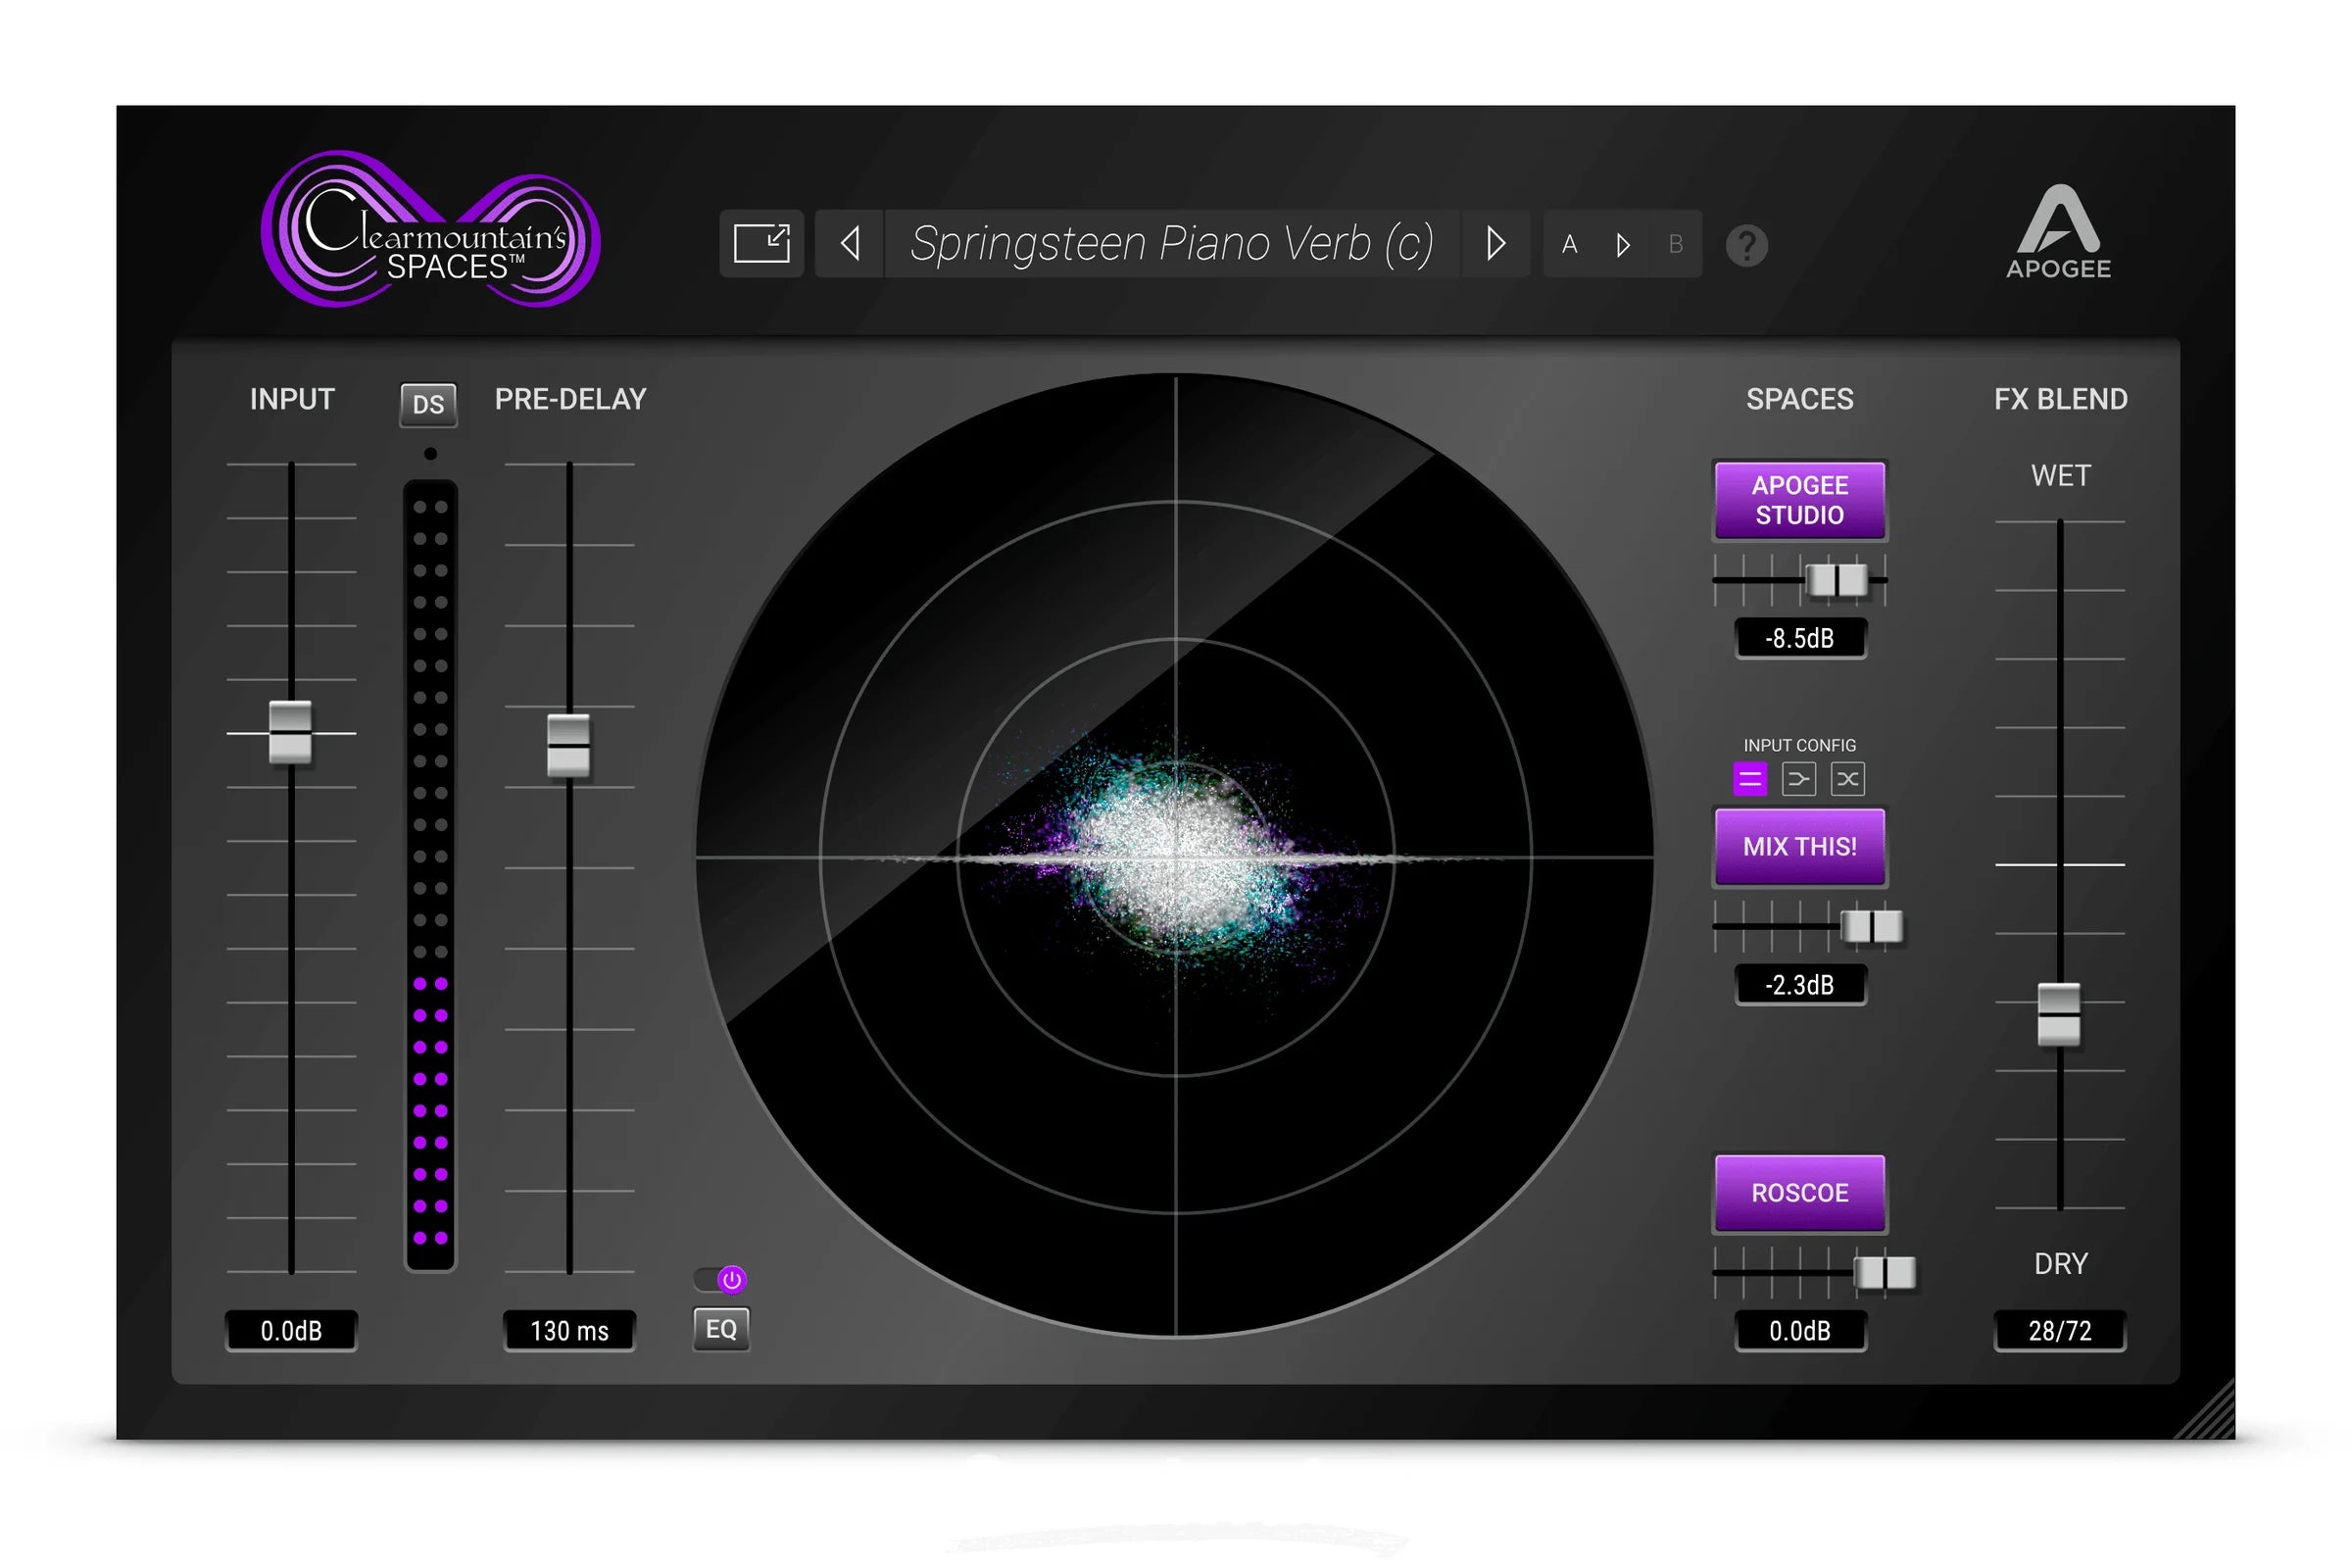Open the preset browser window icon
This screenshot has height=1568, width=2352.
pos(762,244)
